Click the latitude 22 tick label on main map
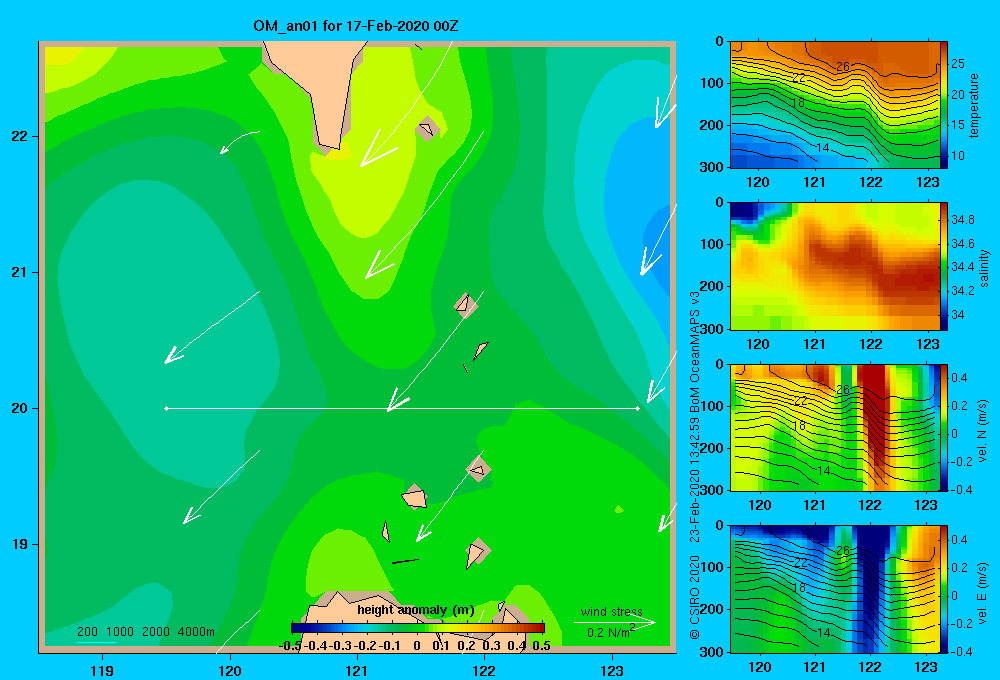The height and width of the screenshot is (680, 1000). (20, 136)
